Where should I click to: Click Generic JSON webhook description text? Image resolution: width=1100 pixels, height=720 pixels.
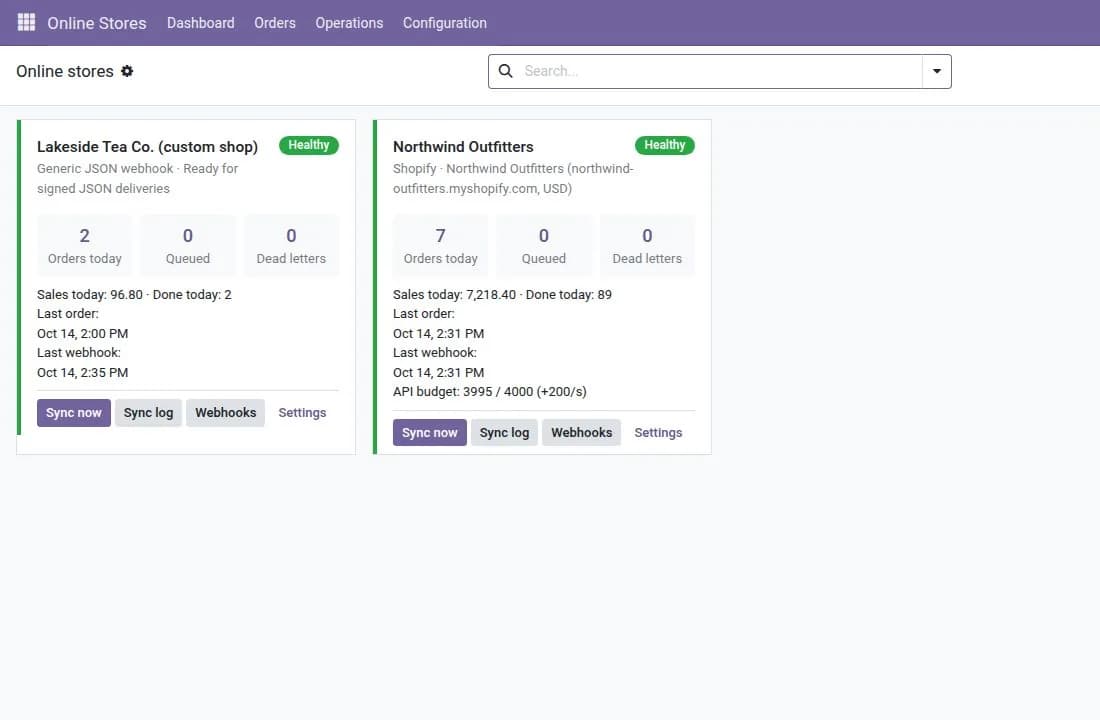click(x=138, y=178)
